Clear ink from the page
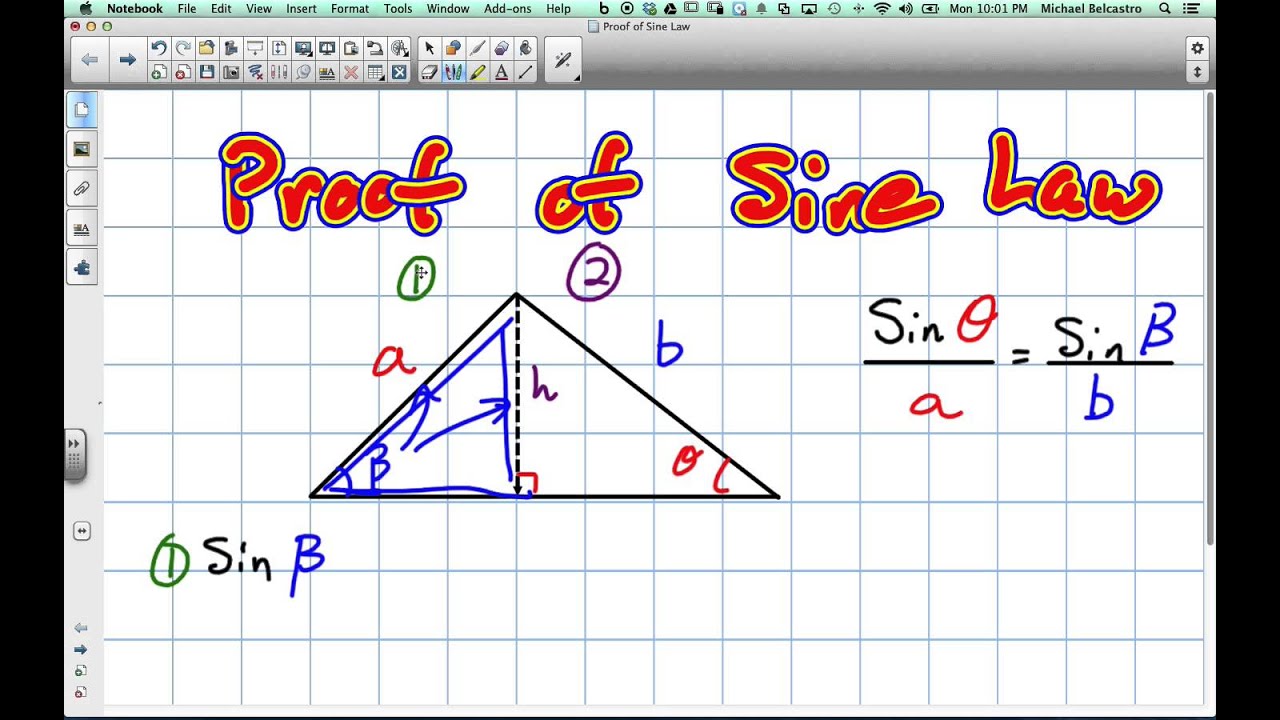This screenshot has width=1280, height=720. pyautogui.click(x=255, y=72)
